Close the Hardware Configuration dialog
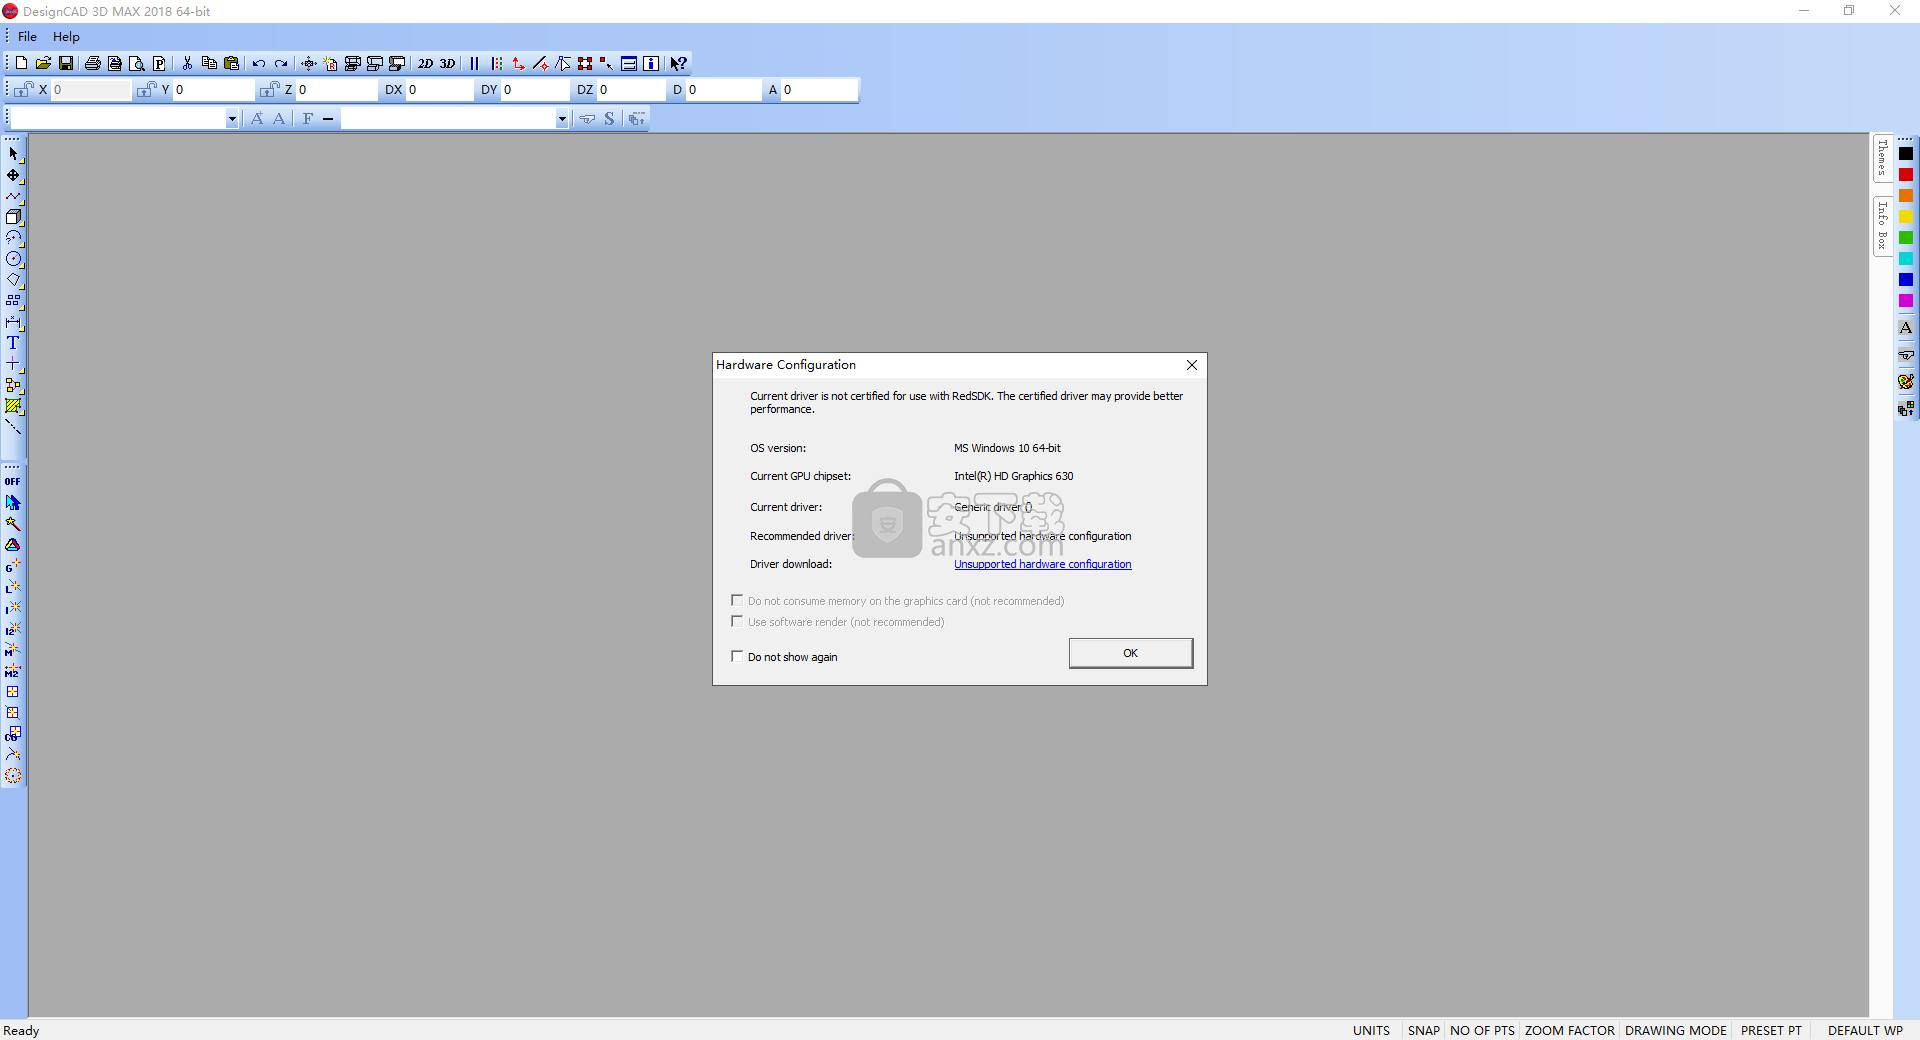Screen dimensions: 1920x1040 1191,365
